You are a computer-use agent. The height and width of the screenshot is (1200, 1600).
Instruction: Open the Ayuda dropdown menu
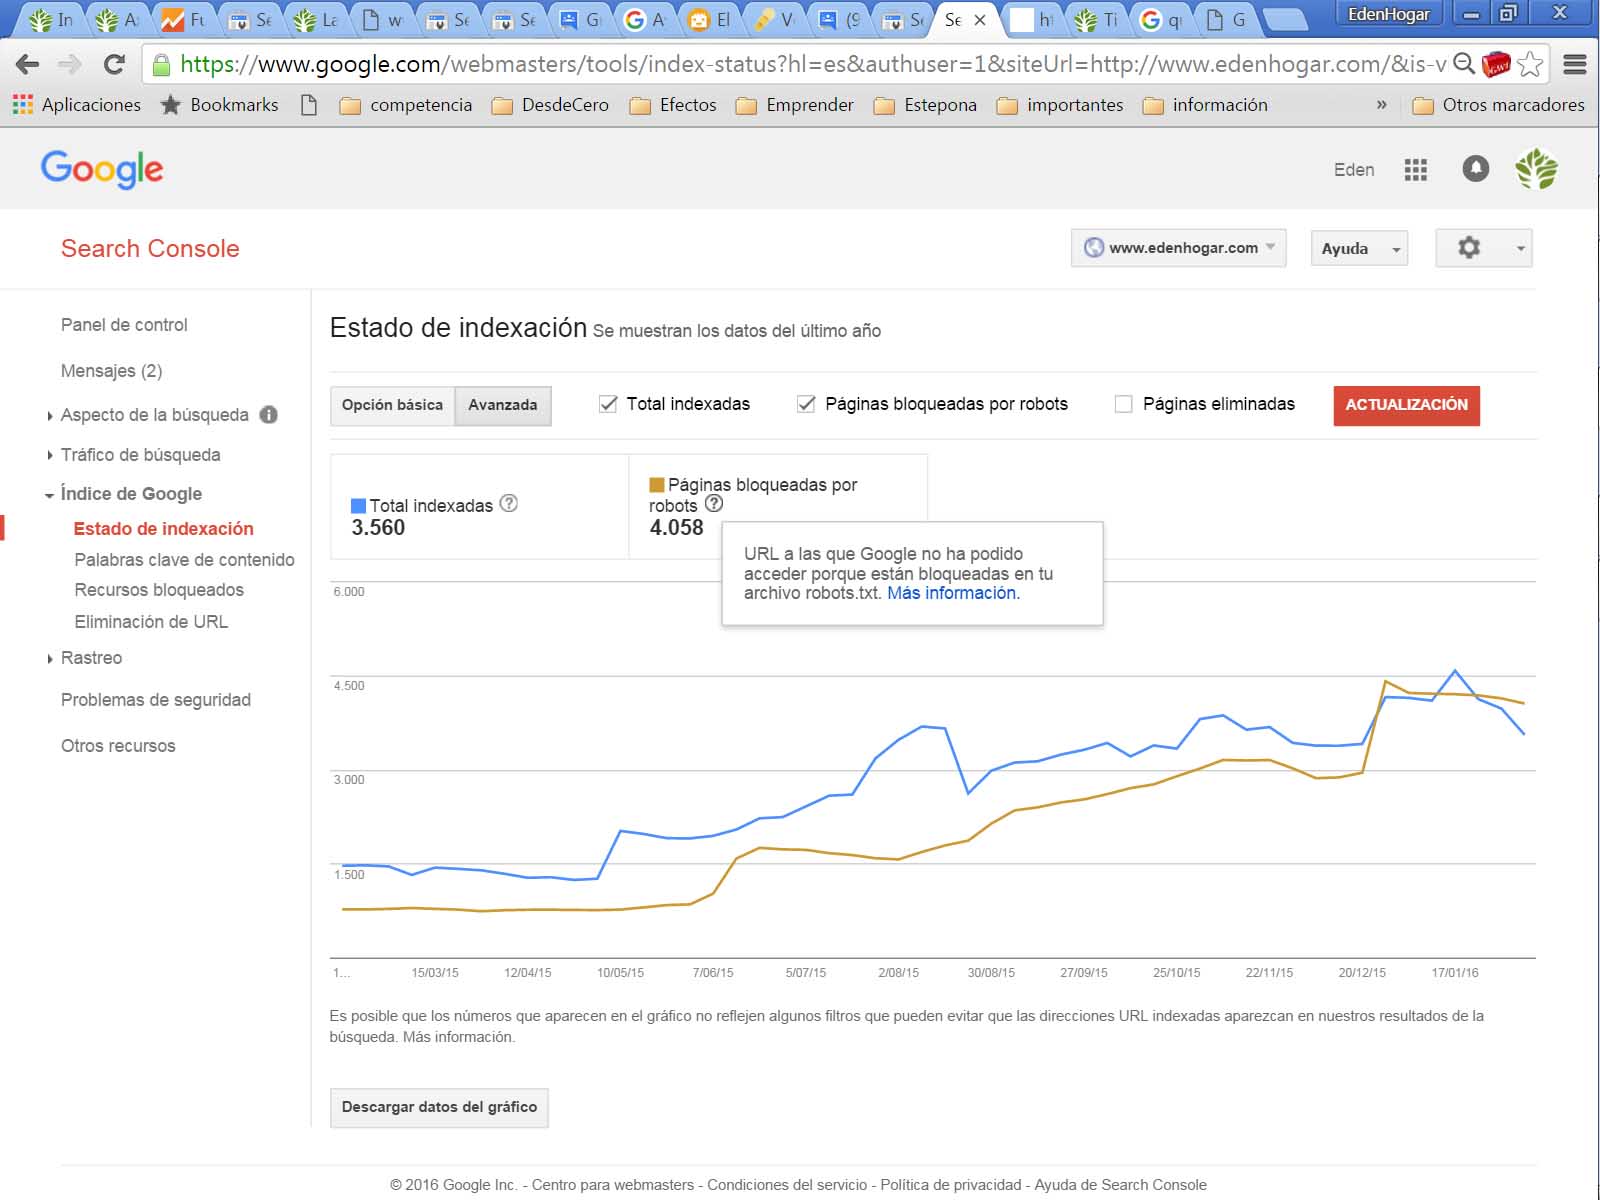point(1359,248)
